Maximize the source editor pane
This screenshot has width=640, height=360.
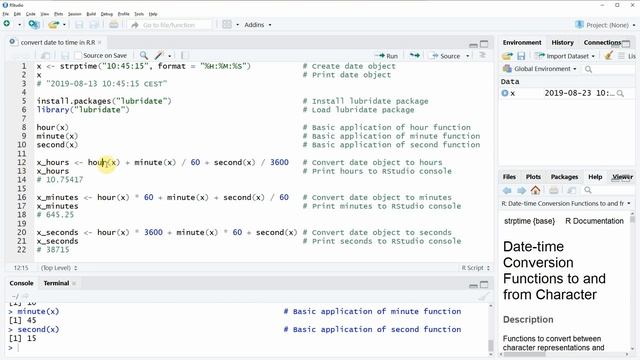(484, 44)
